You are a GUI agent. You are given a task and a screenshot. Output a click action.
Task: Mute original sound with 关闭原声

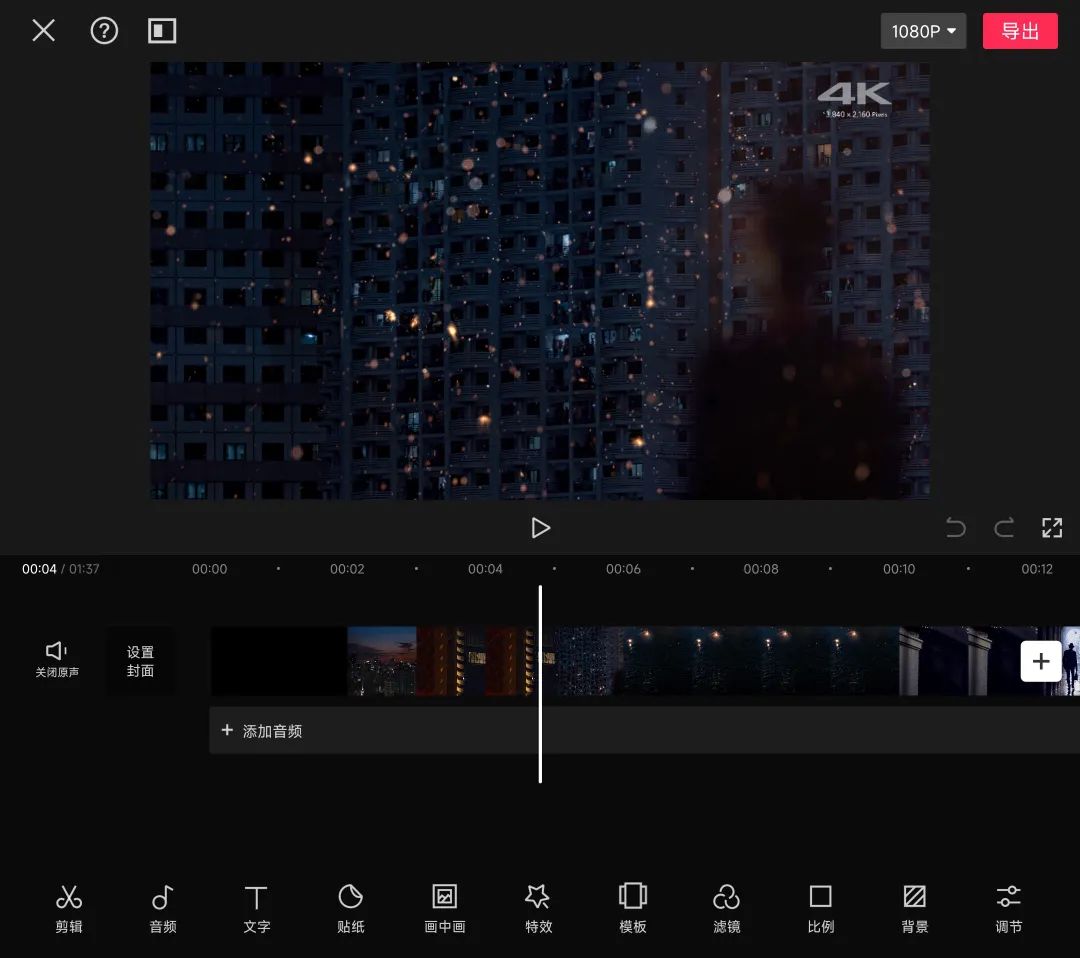[x=57, y=660]
